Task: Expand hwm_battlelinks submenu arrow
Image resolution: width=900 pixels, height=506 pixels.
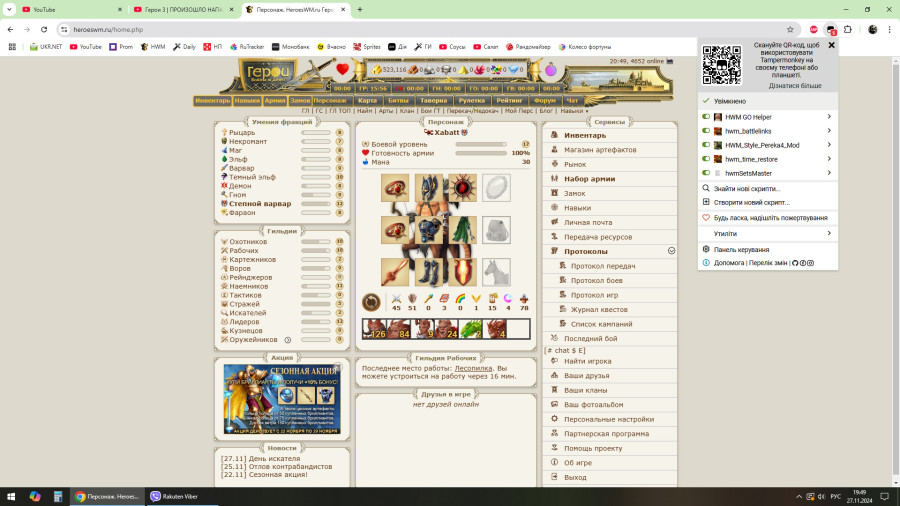Action: (829, 131)
